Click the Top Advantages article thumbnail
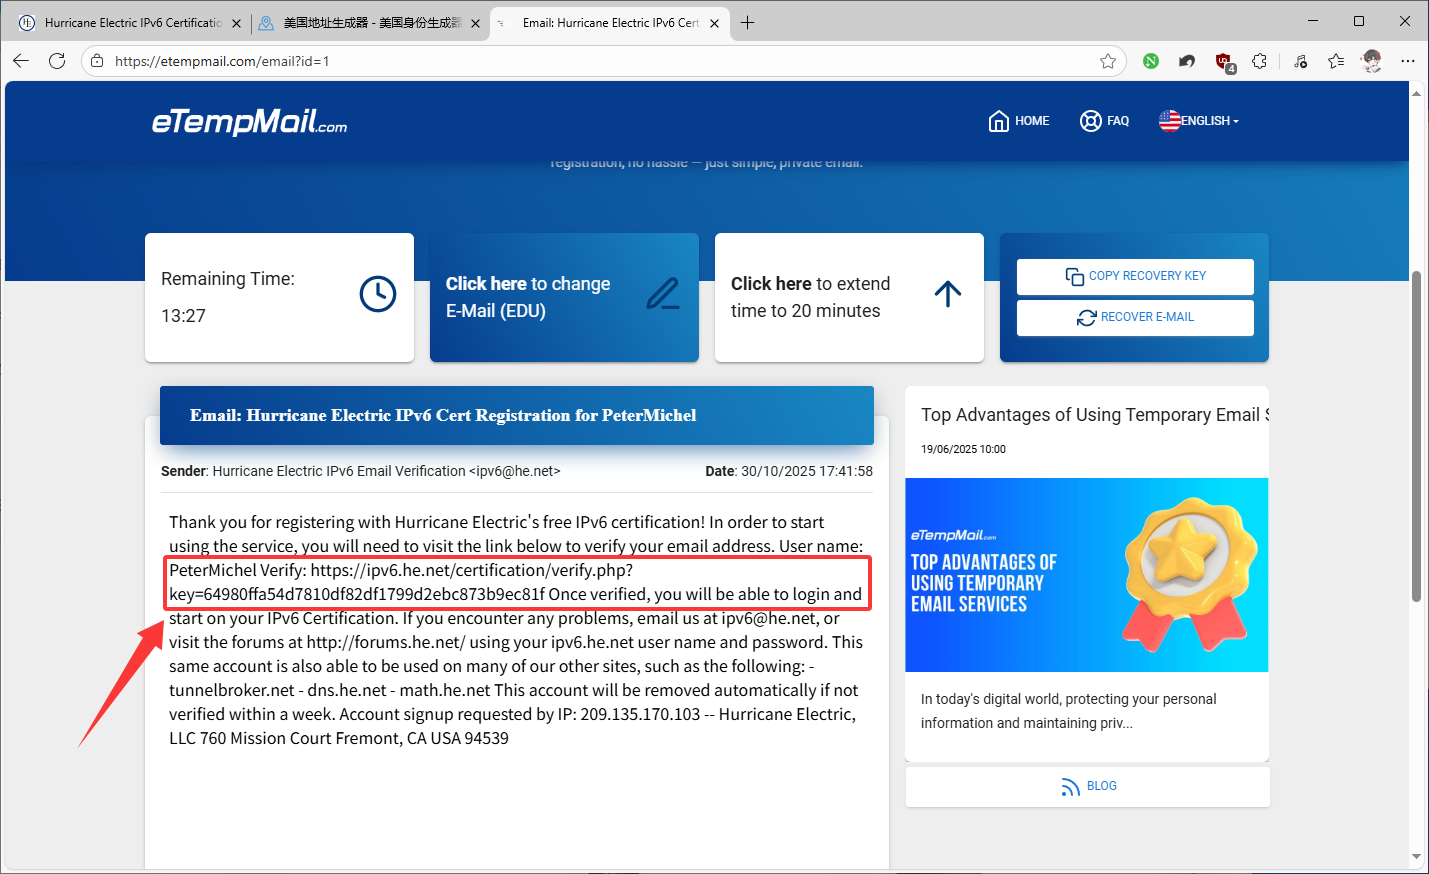1429x874 pixels. [1086, 575]
